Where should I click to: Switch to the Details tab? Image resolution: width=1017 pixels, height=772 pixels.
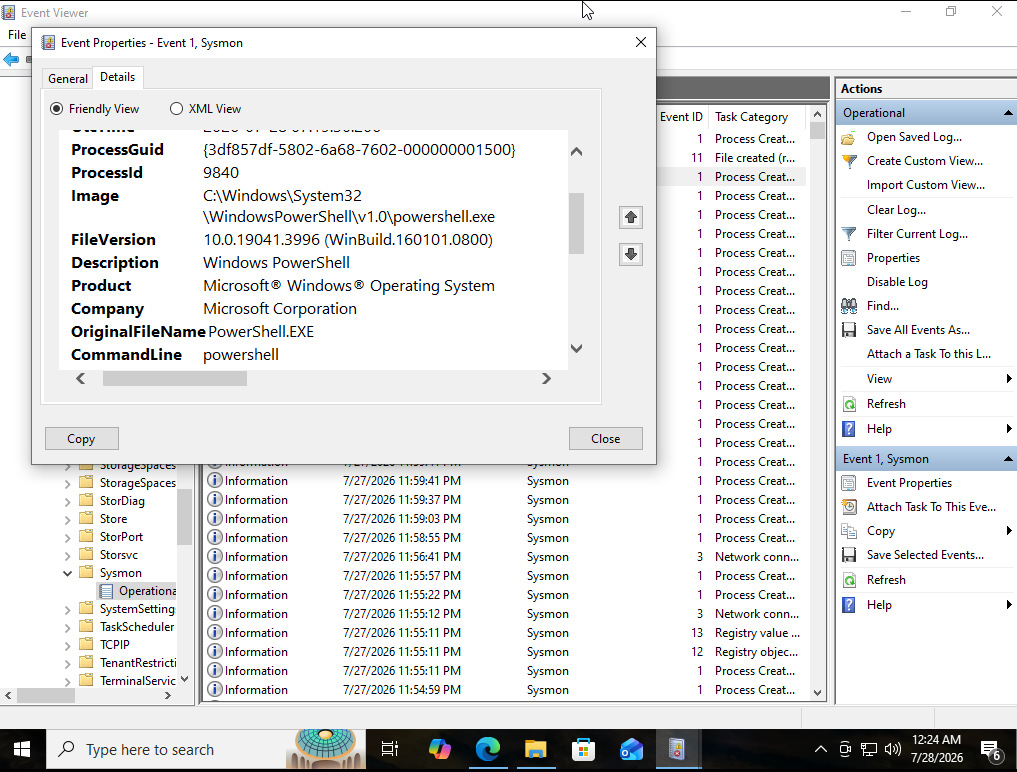(x=117, y=77)
